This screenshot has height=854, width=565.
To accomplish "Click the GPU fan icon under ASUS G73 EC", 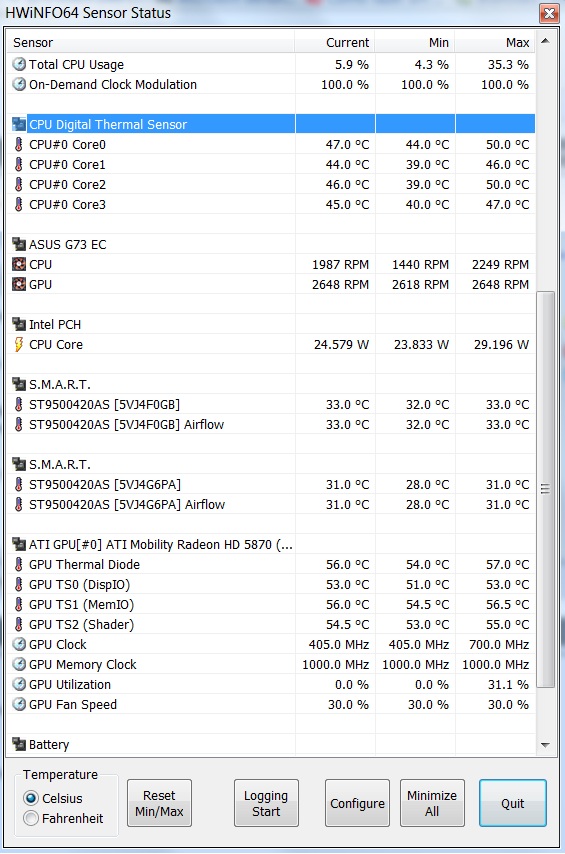I will tap(19, 284).
